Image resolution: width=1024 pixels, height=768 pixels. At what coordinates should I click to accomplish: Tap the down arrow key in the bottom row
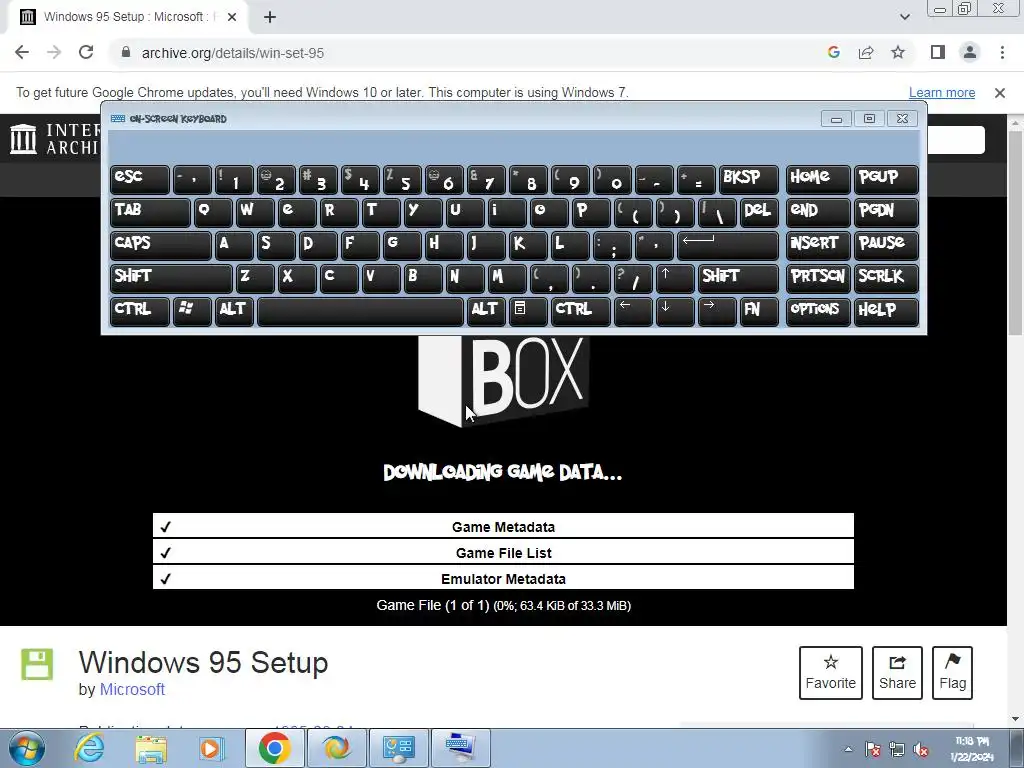click(x=675, y=312)
